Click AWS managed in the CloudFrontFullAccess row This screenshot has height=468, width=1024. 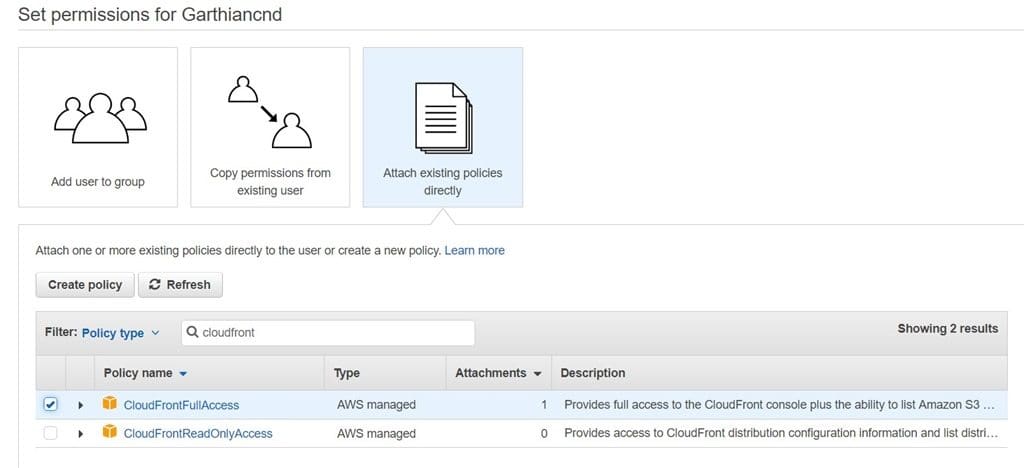click(x=376, y=405)
